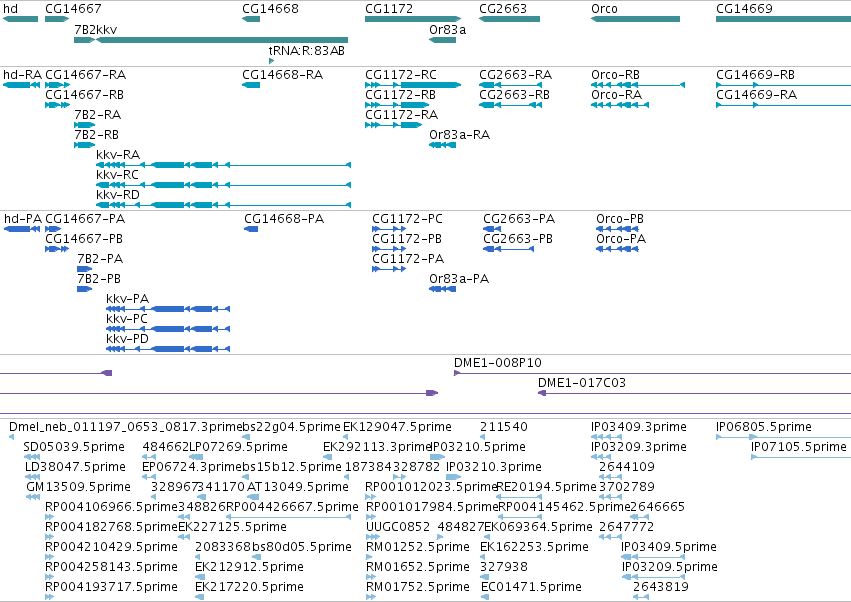This screenshot has height=602, width=851.
Task: Open the kkv-RD transcript label
Action: coord(118,194)
